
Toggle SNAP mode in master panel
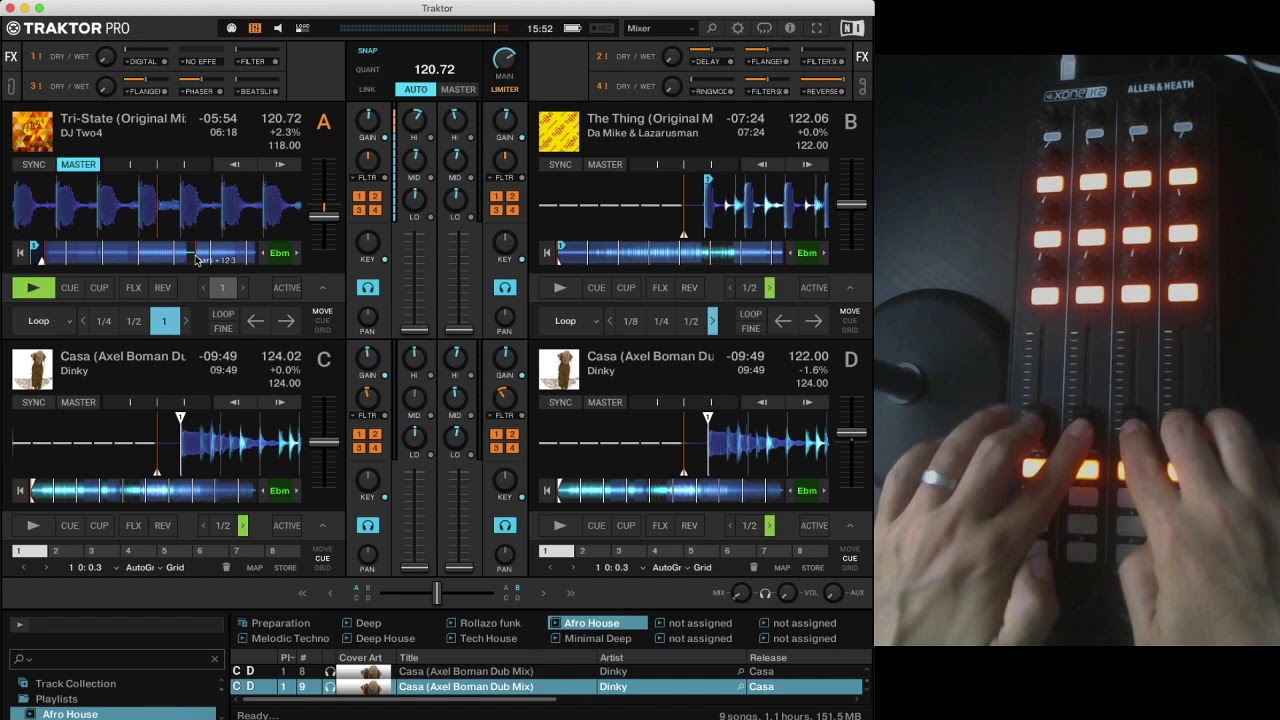368,50
